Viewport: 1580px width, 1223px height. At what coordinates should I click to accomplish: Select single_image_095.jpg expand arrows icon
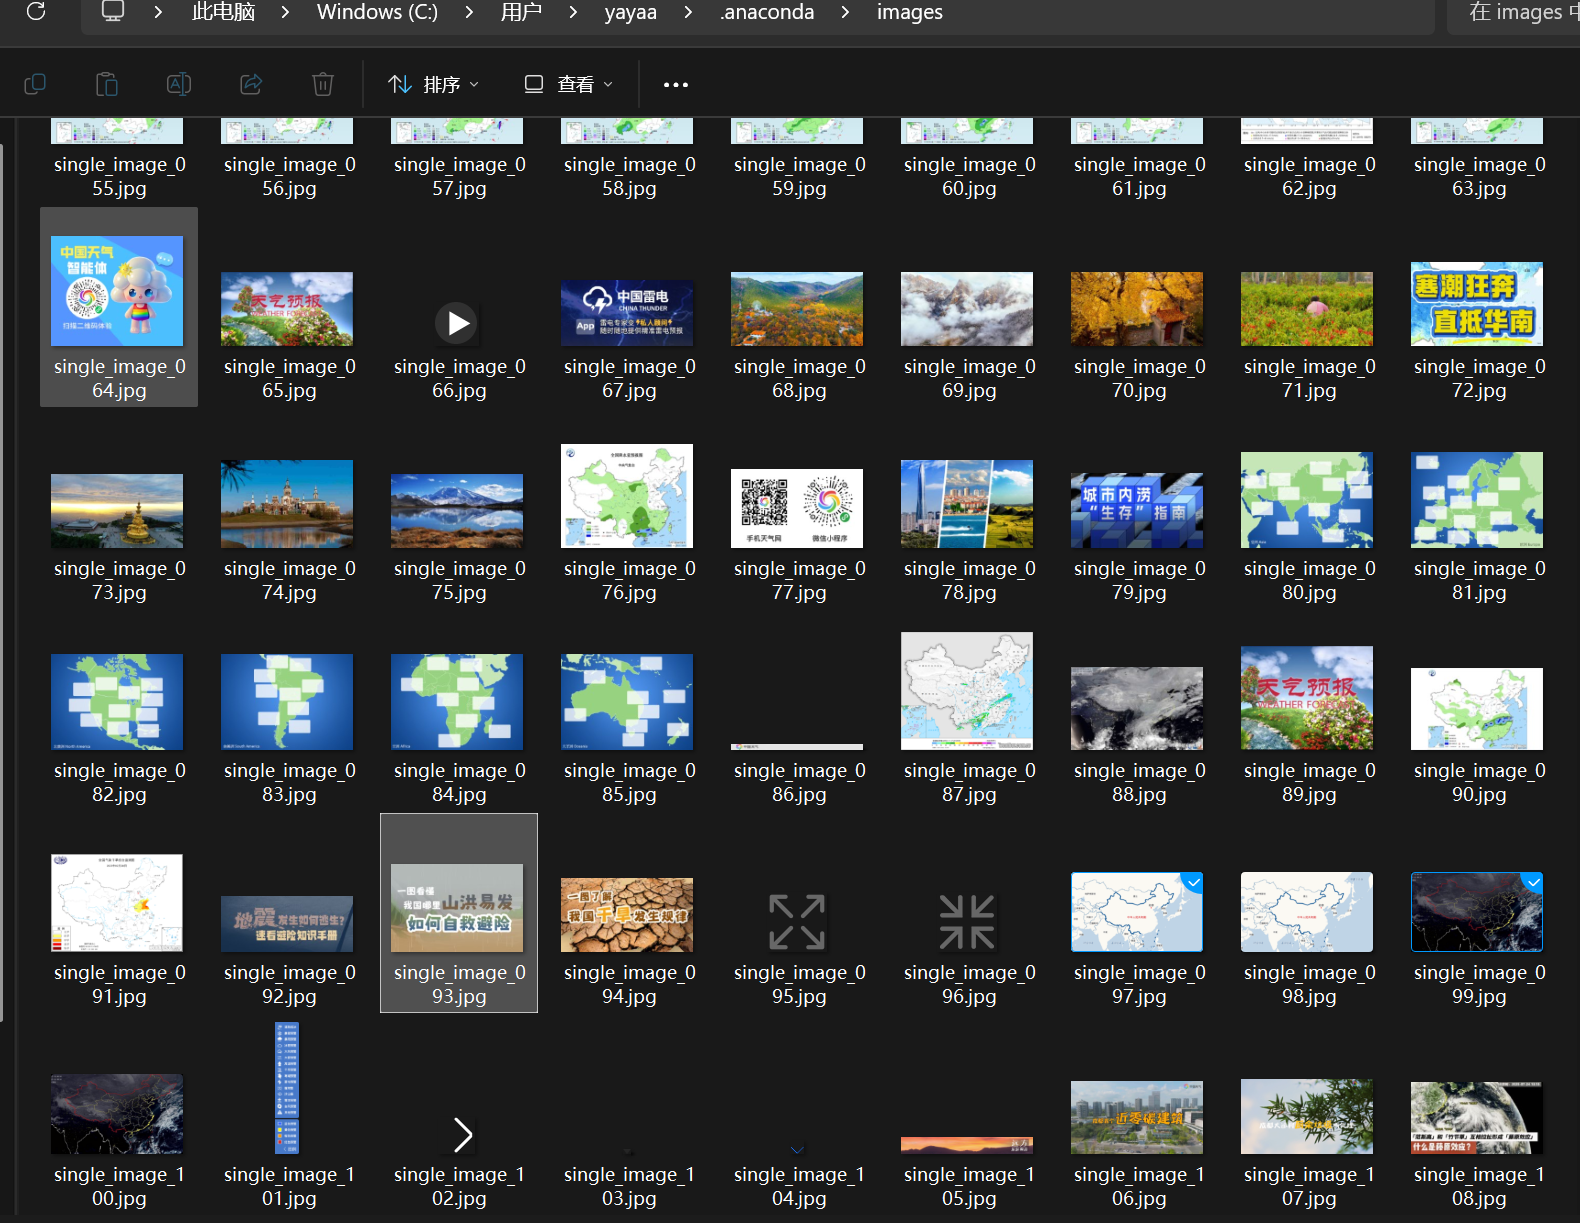(x=797, y=922)
